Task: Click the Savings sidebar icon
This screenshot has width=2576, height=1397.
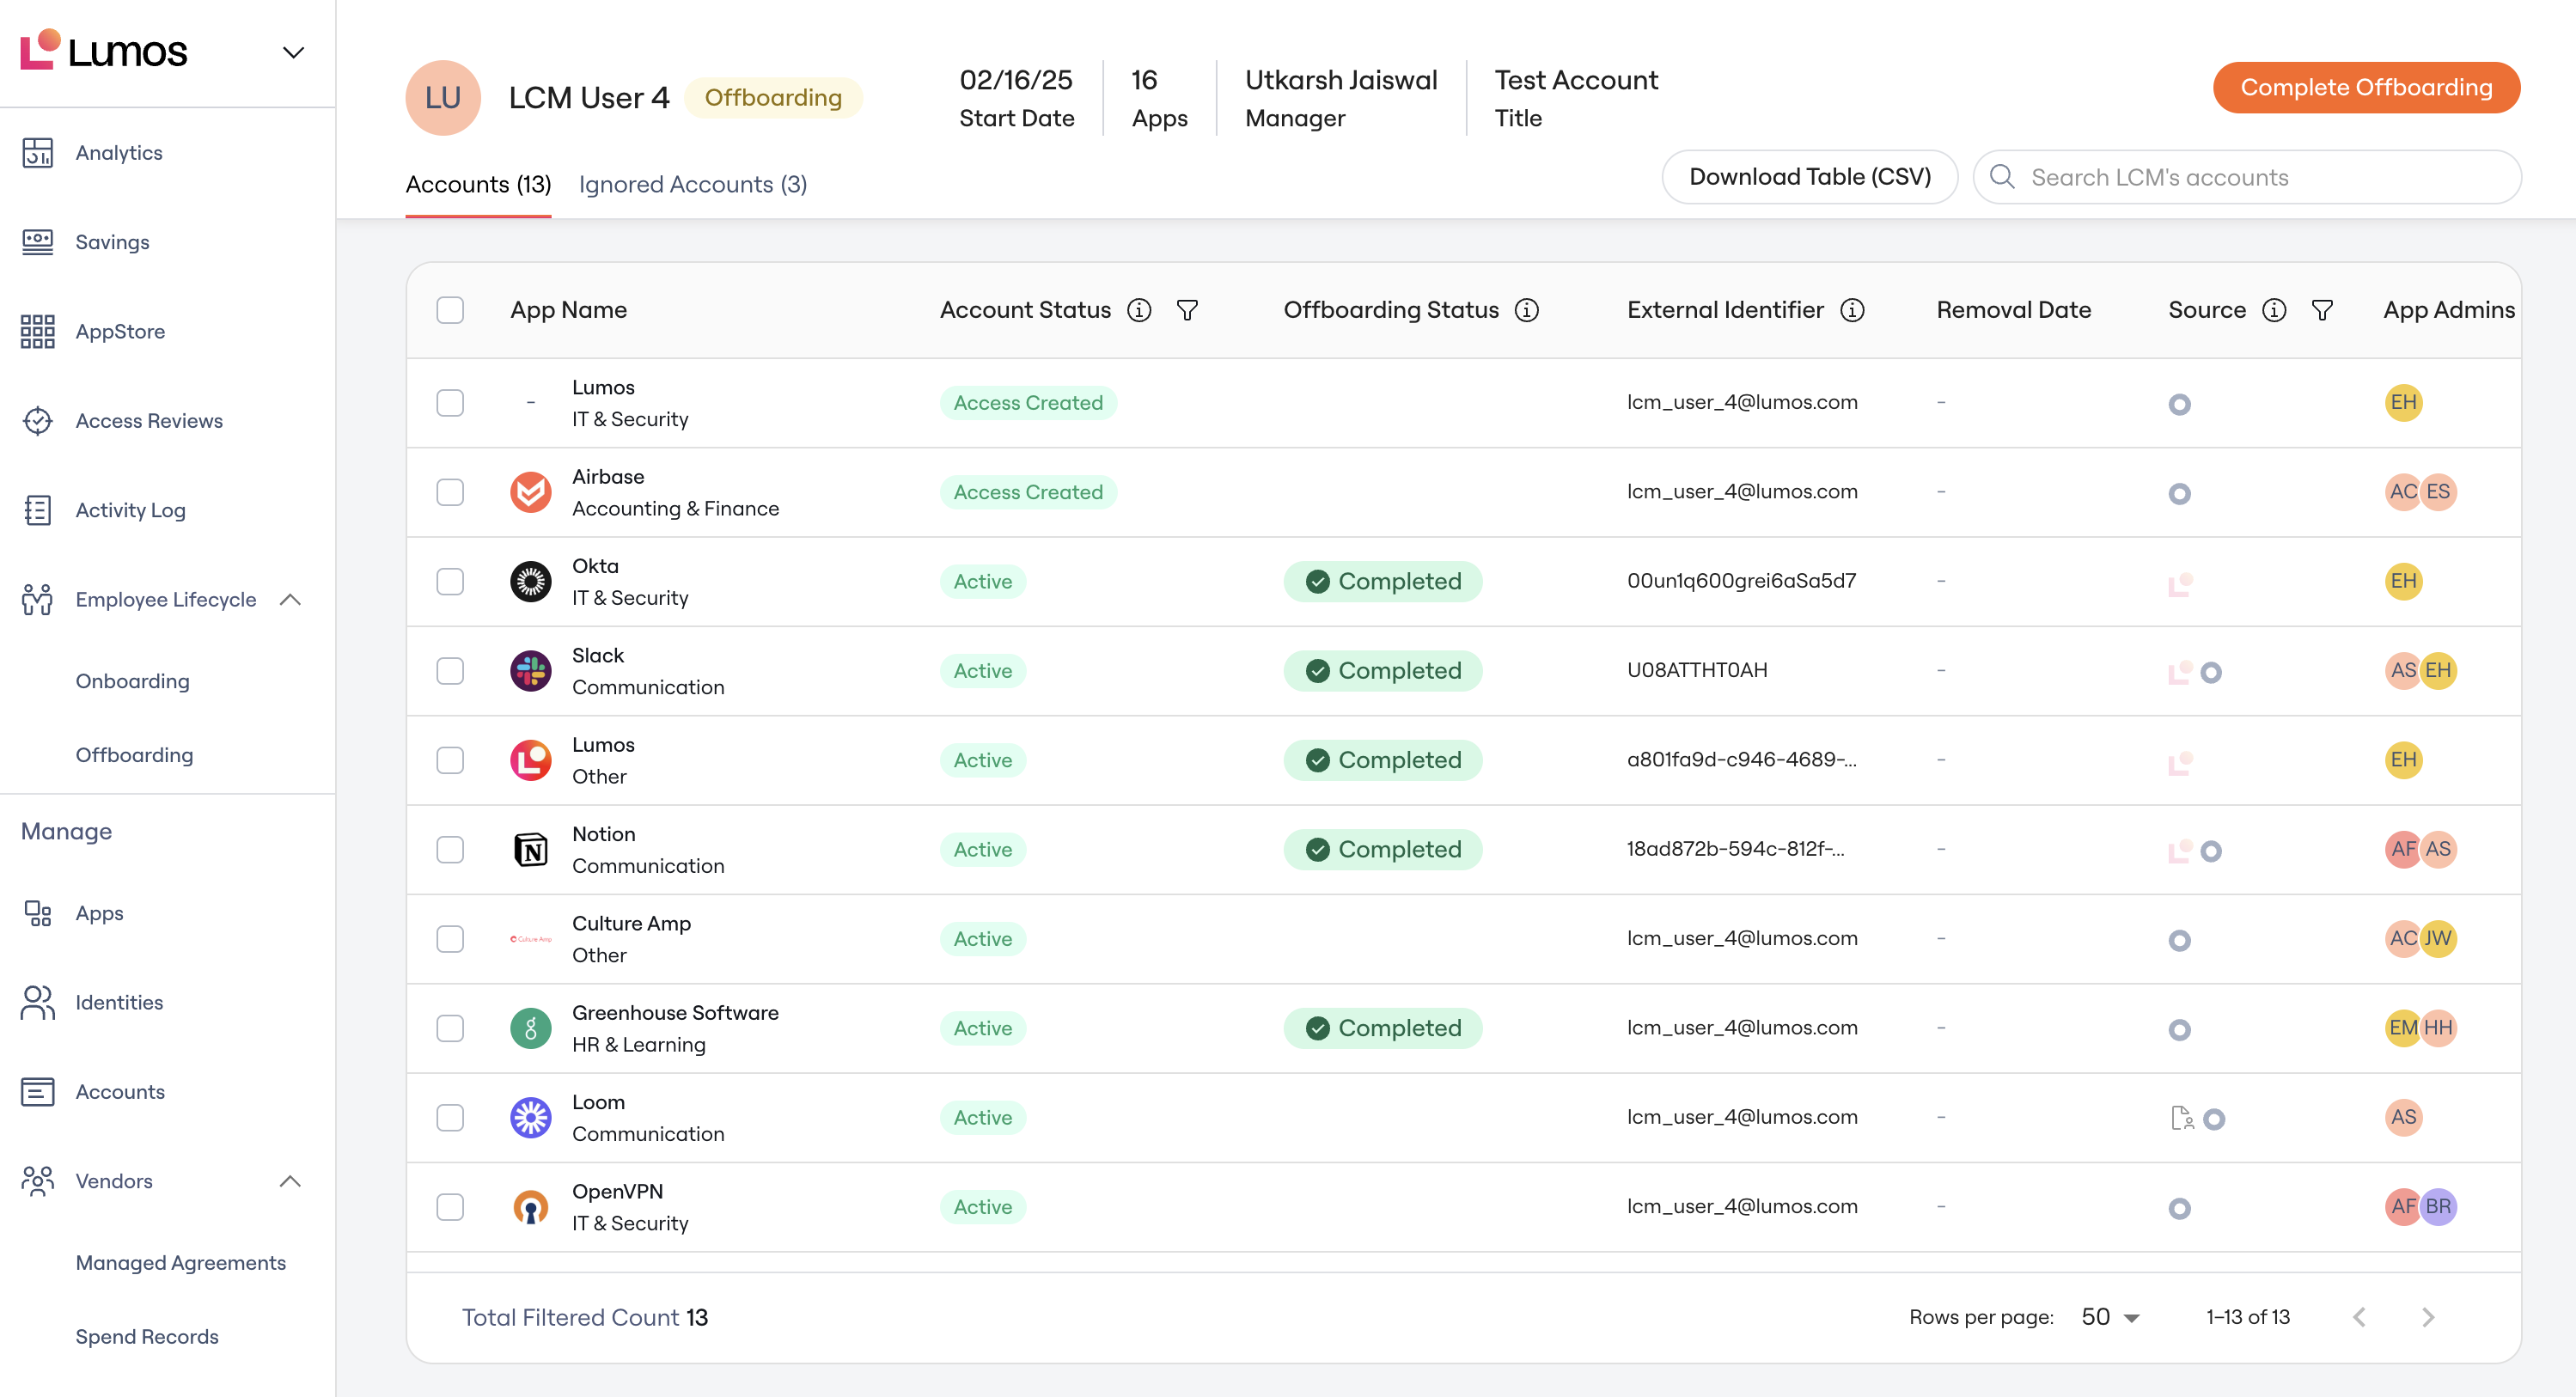Action: click(37, 242)
